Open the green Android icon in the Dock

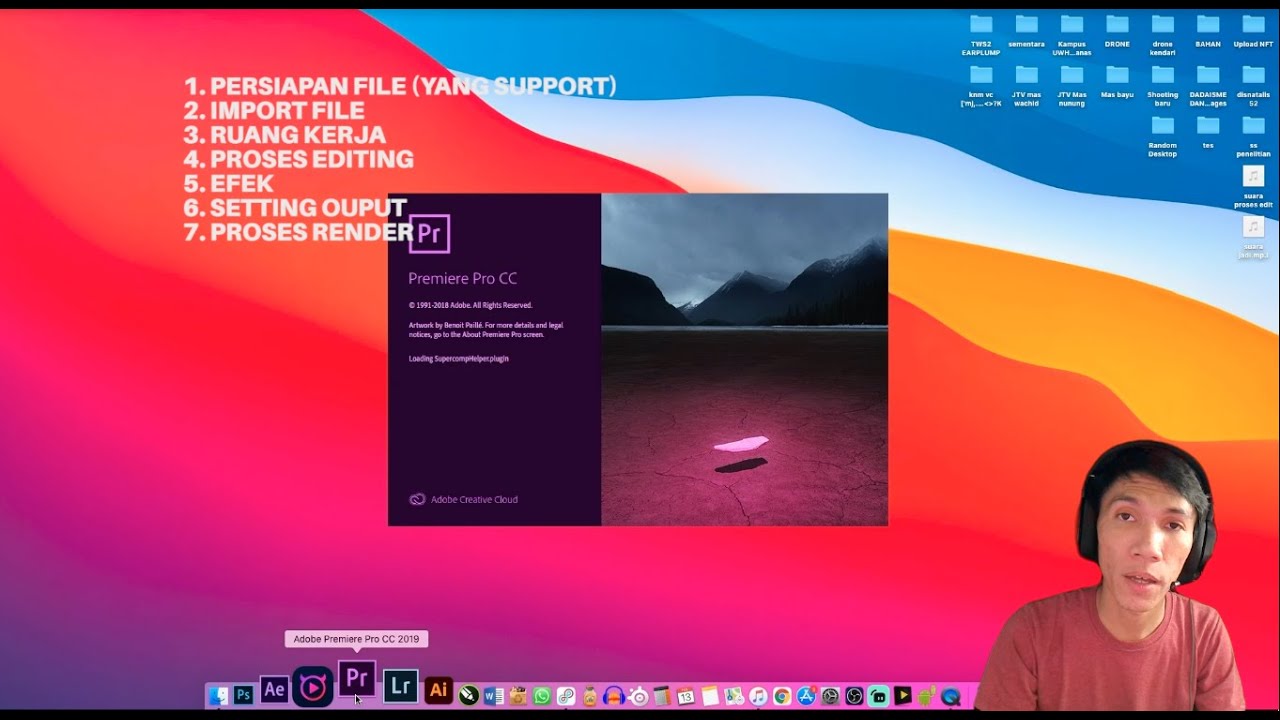coord(926,696)
